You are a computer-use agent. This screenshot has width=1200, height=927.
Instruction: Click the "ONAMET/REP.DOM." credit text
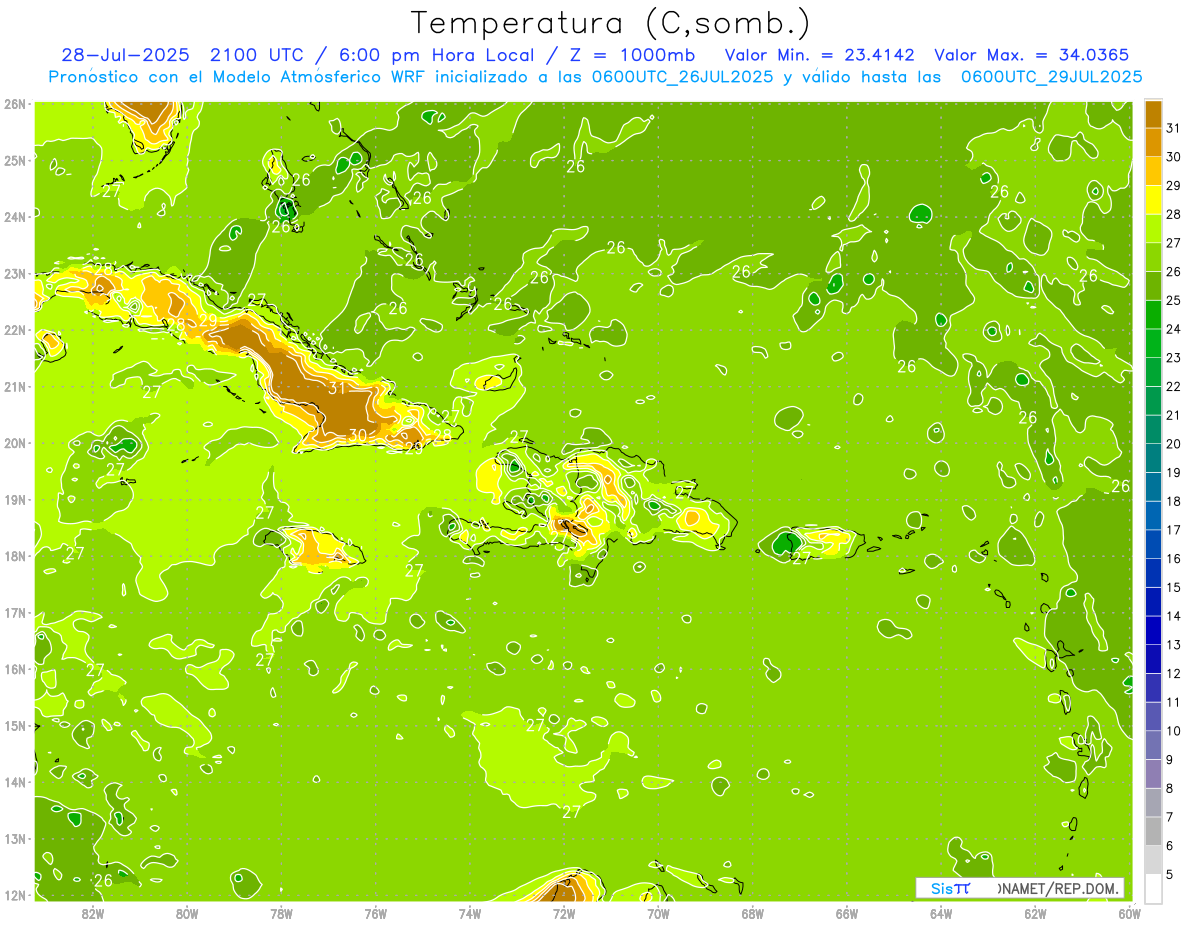pyautogui.click(x=1059, y=888)
